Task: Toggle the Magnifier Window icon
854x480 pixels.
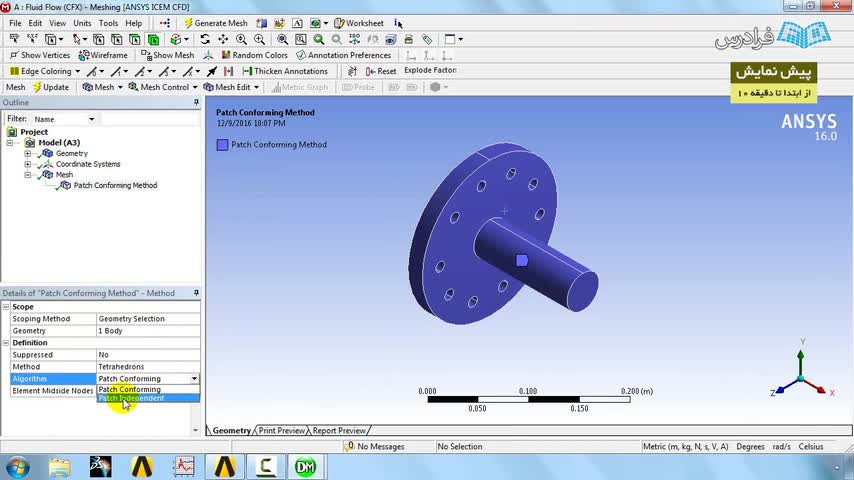Action: [300, 39]
